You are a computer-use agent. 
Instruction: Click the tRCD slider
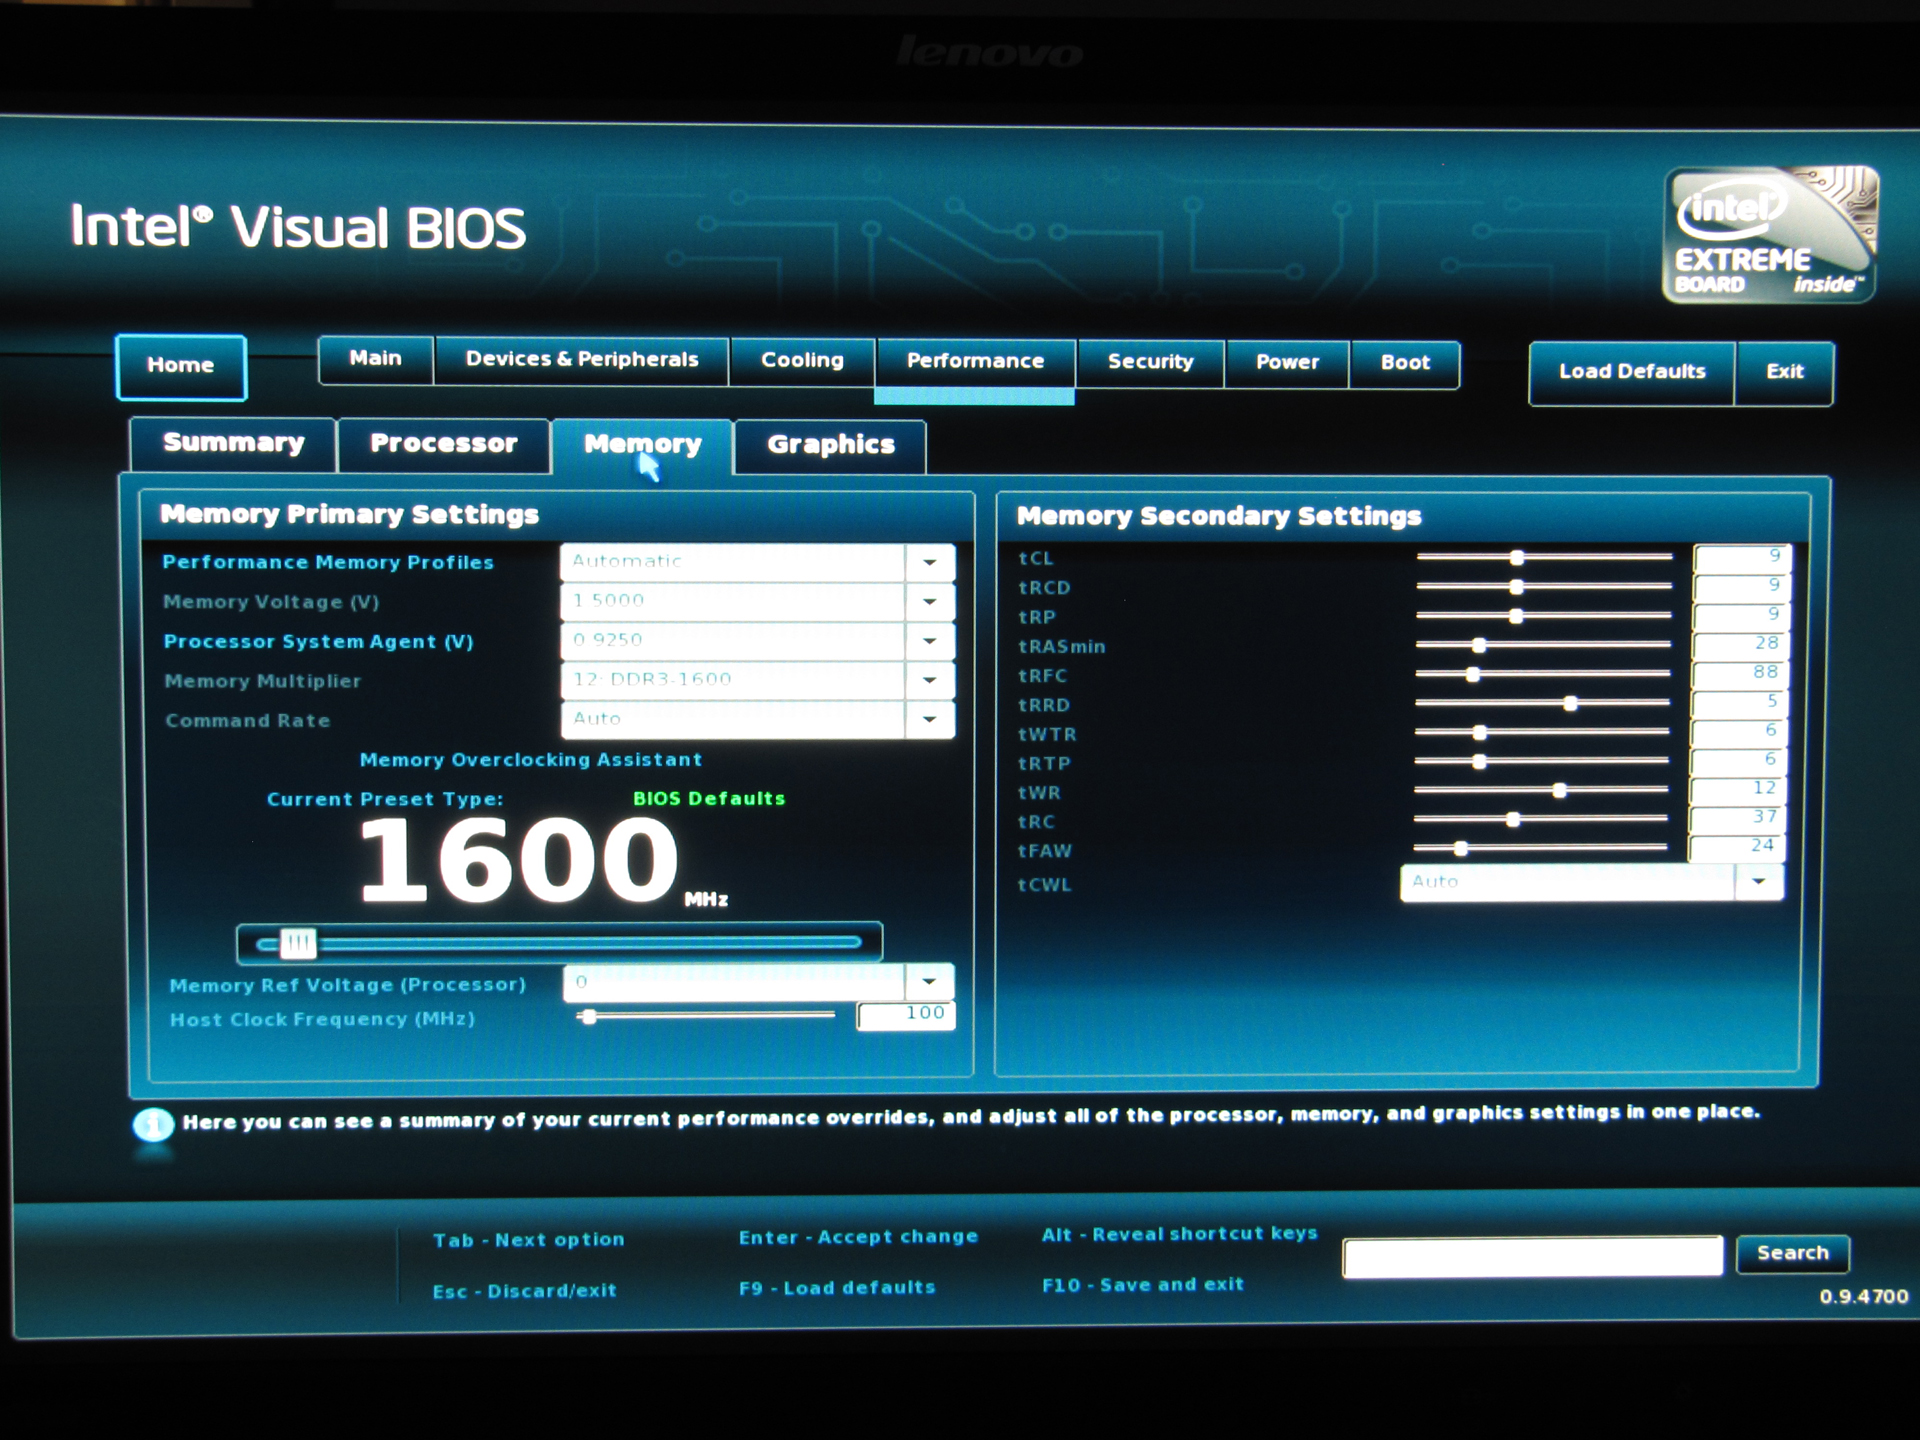[x=1544, y=586]
